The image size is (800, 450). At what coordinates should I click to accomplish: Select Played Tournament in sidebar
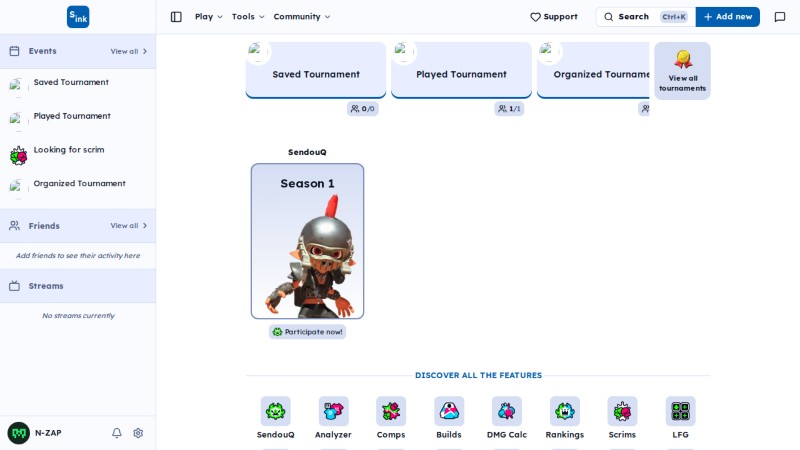72,116
